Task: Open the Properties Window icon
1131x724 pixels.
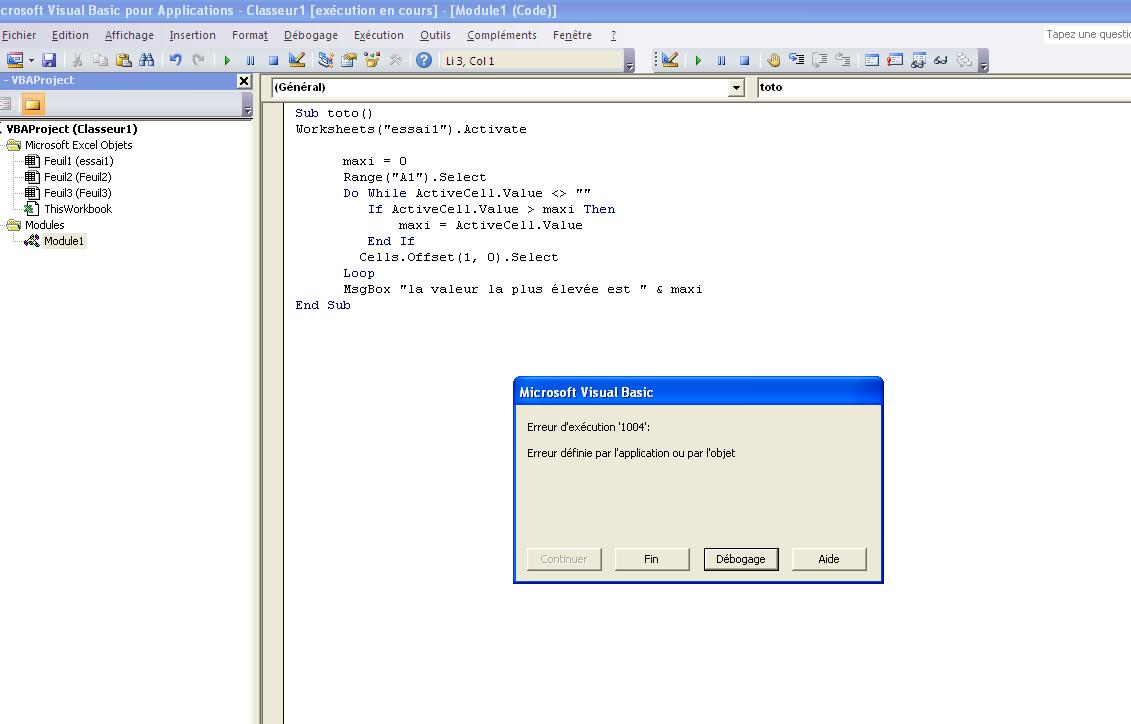Action: tap(349, 61)
